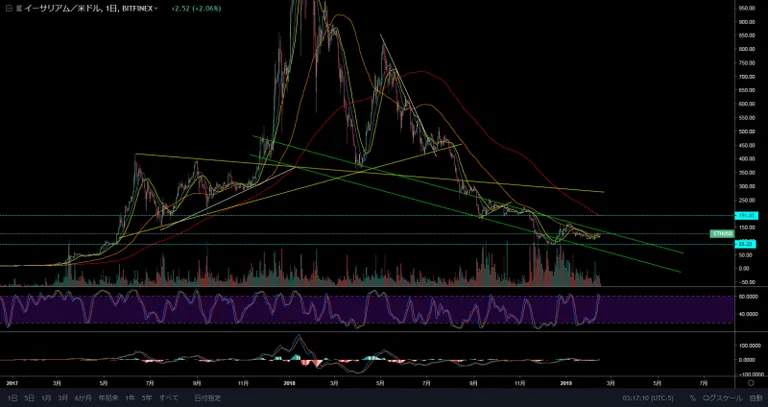Click the ETHUSD current price tag
Screen dimensions: 768x407
(722, 234)
